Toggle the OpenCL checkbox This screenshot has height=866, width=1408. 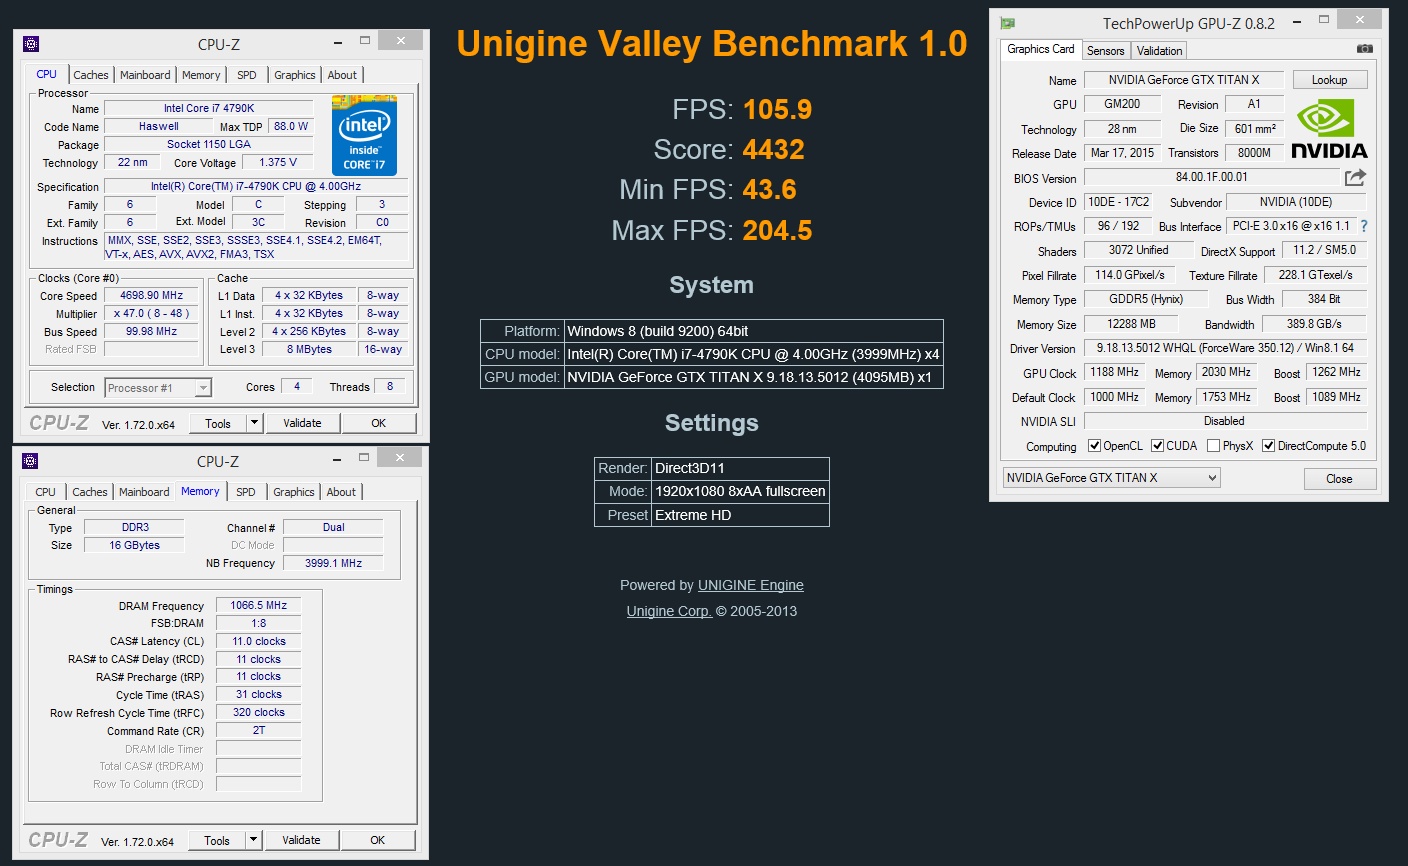pyautogui.click(x=1094, y=446)
